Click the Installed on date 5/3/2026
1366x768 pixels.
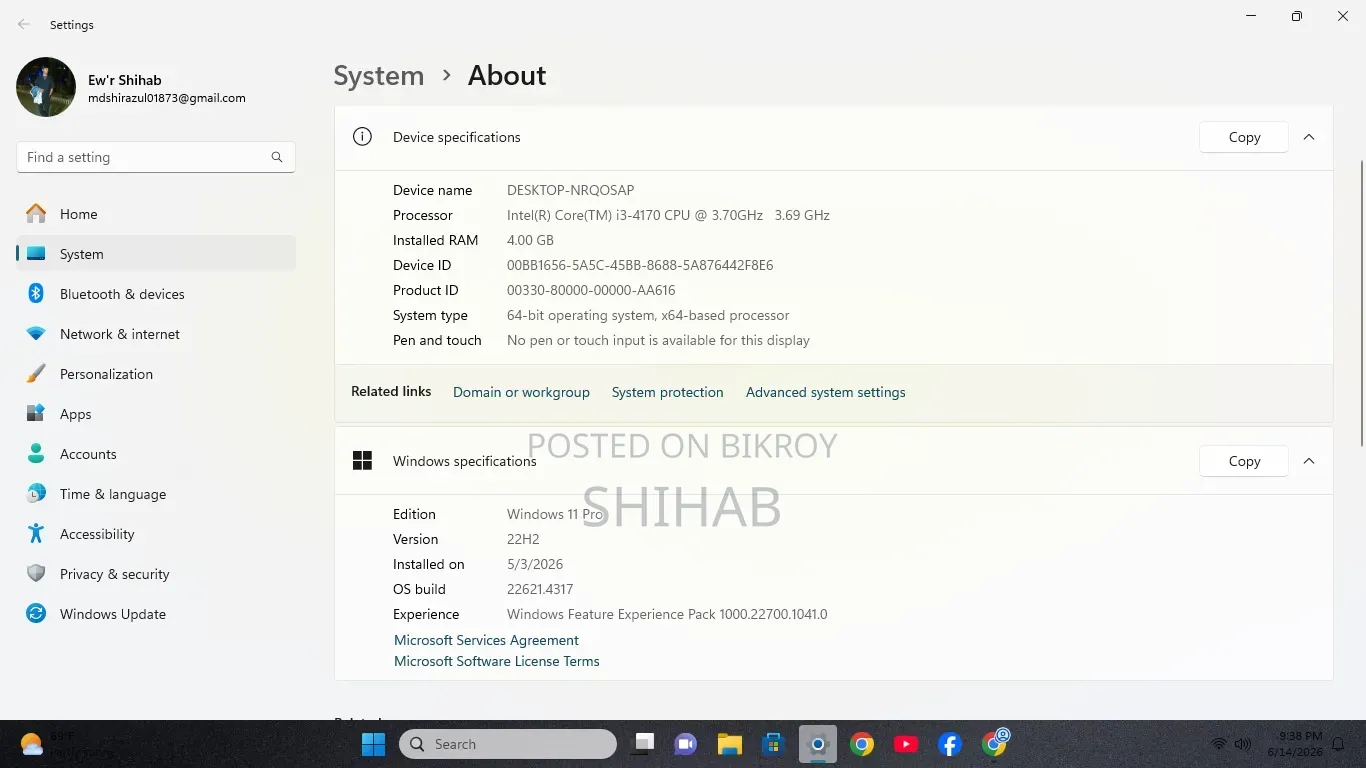(x=535, y=564)
